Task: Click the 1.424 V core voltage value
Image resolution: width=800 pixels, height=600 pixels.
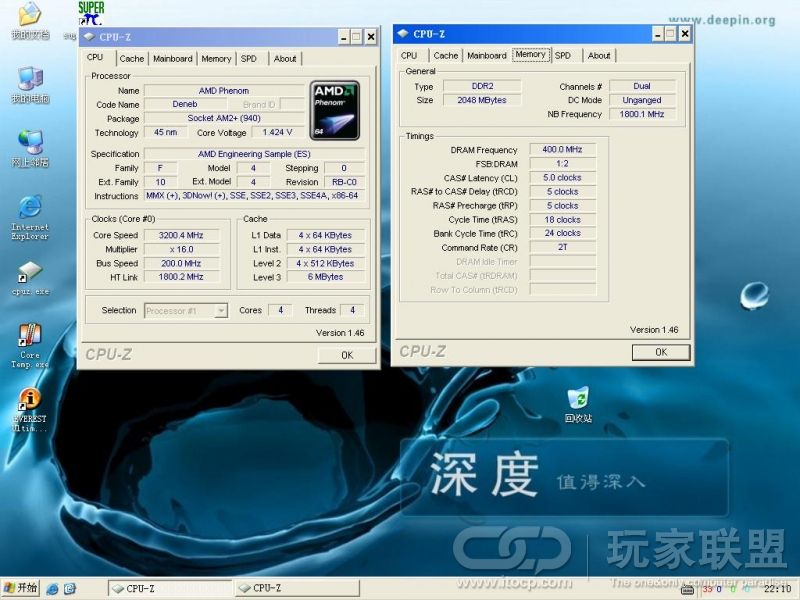Action: click(x=277, y=132)
